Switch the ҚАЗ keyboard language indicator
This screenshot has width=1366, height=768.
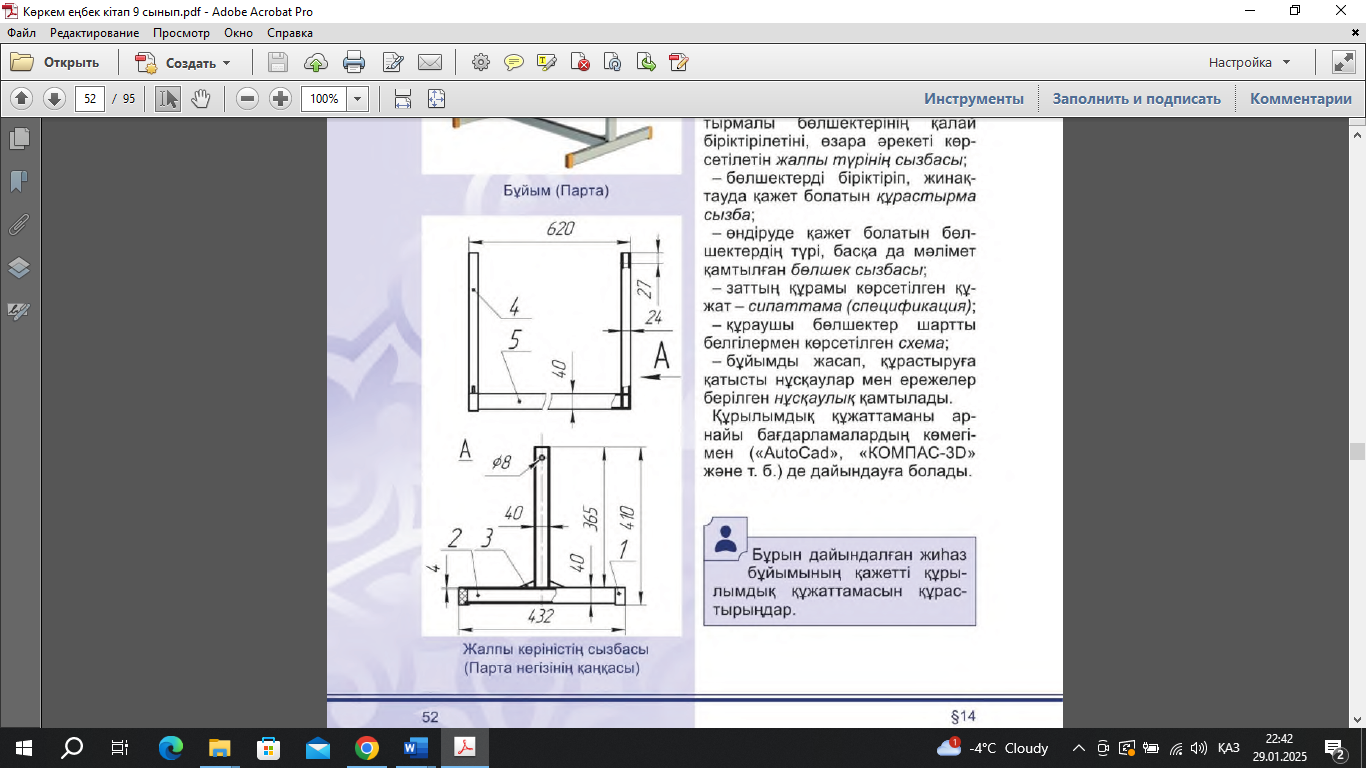pos(1229,747)
